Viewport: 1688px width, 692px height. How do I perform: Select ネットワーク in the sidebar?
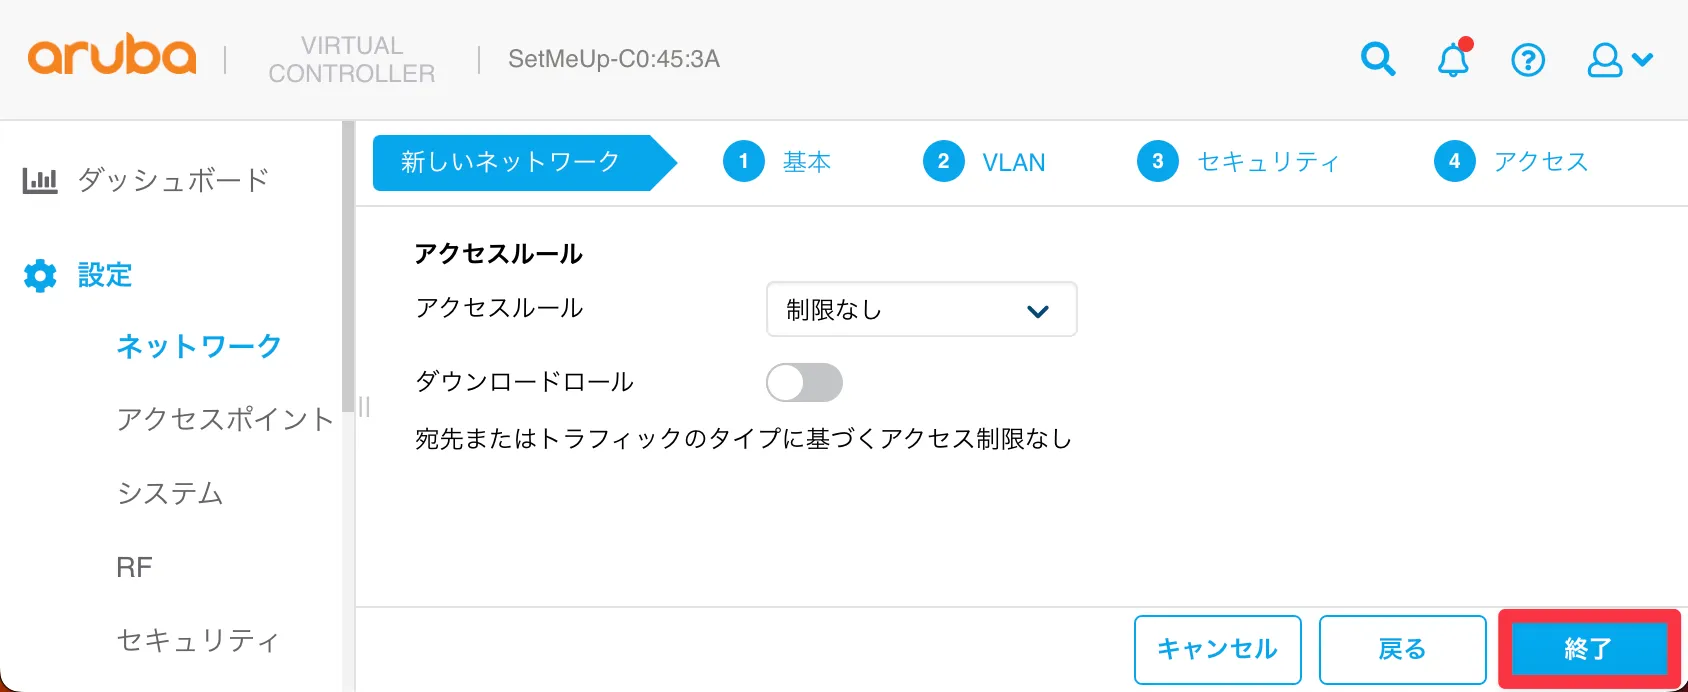(199, 346)
